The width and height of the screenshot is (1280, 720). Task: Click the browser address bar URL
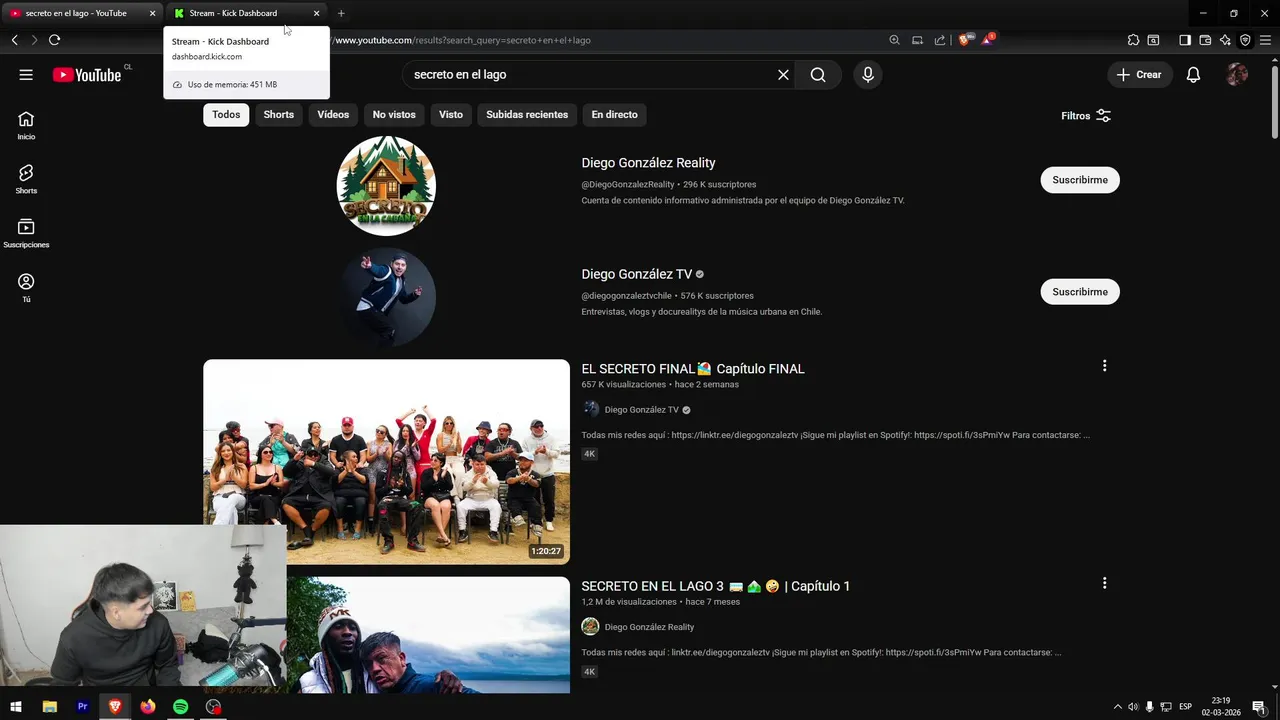(x=462, y=40)
